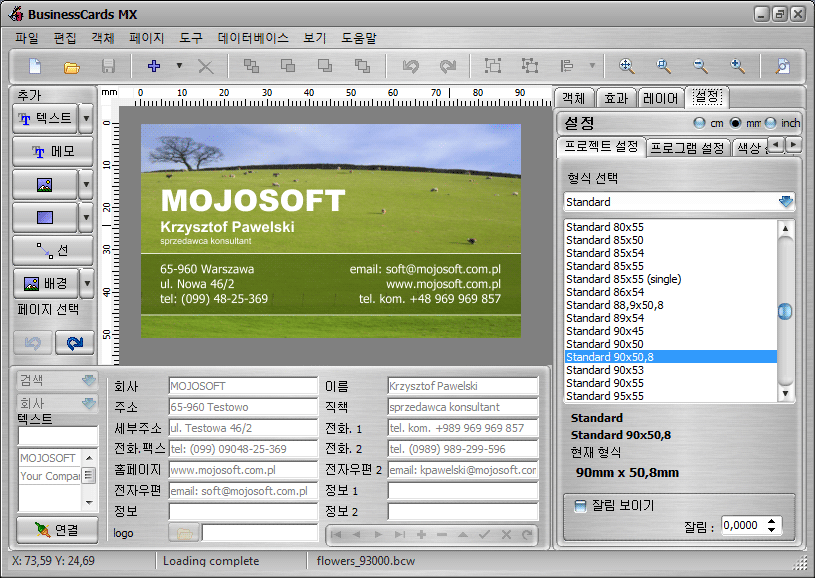Refresh database records icon

(x=527, y=534)
